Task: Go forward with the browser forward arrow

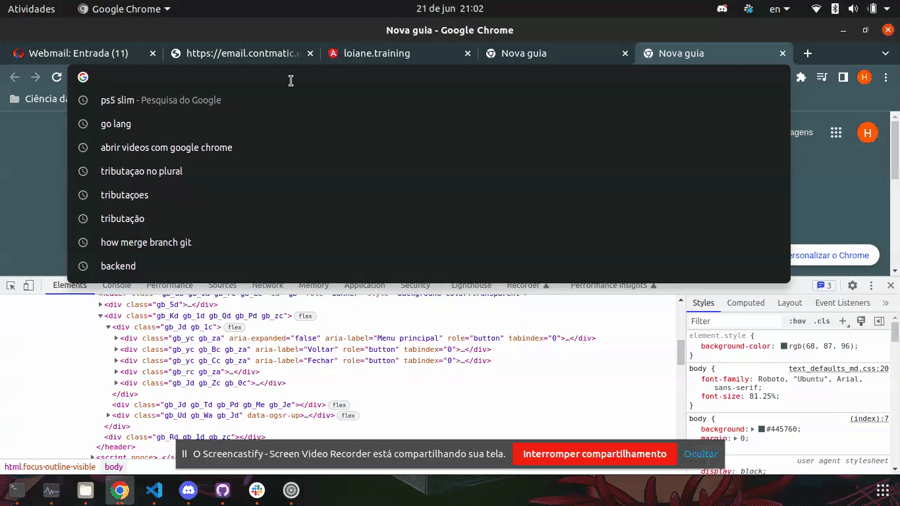Action: (x=36, y=77)
